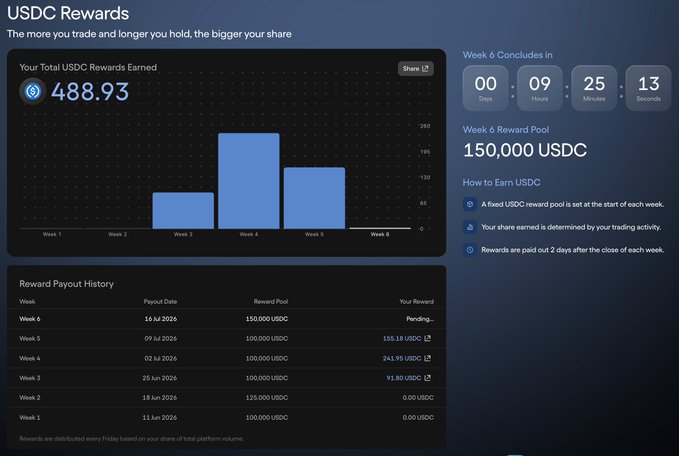Click the external link icon for Week 5 reward
Image resolution: width=679 pixels, height=456 pixels.
(x=427, y=338)
